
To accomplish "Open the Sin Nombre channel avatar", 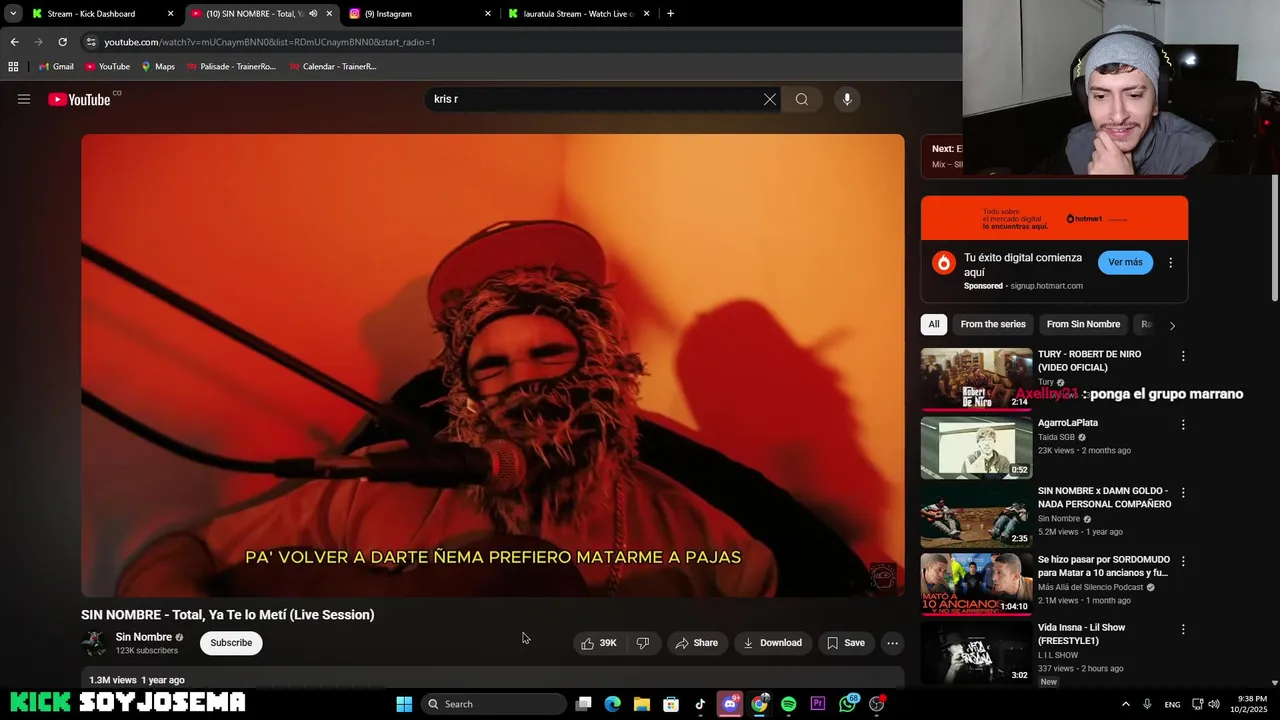I will click(94, 643).
